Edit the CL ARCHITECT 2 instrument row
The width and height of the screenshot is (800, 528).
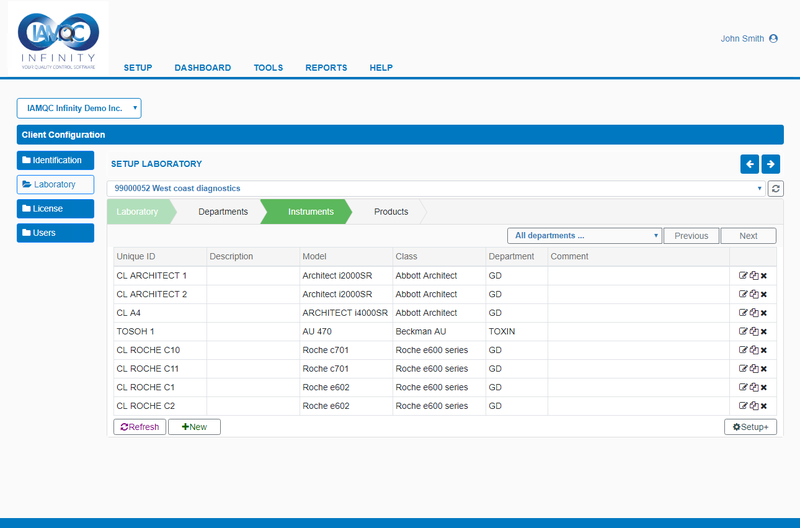[743, 294]
